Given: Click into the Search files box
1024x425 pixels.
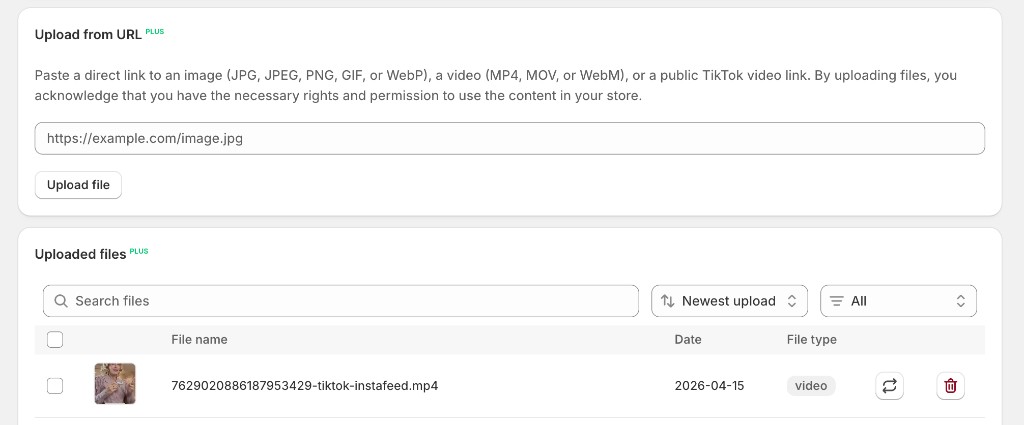Looking at the screenshot, I should point(350,301).
